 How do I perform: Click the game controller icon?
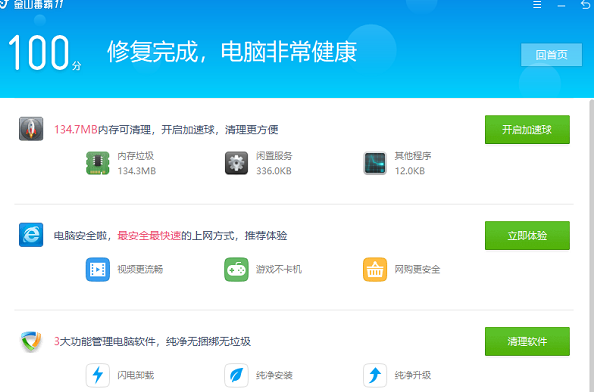coord(236,269)
